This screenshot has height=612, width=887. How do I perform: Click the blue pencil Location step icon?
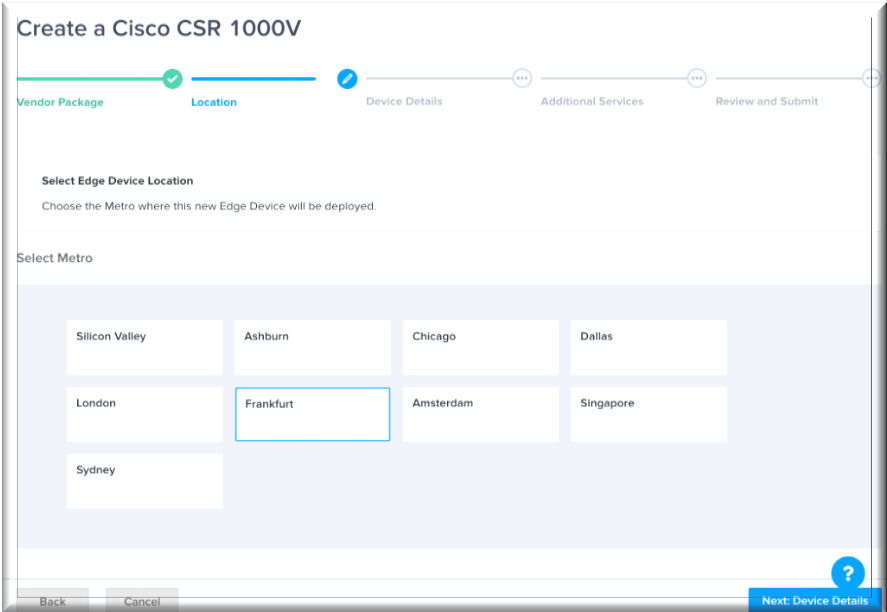click(347, 78)
